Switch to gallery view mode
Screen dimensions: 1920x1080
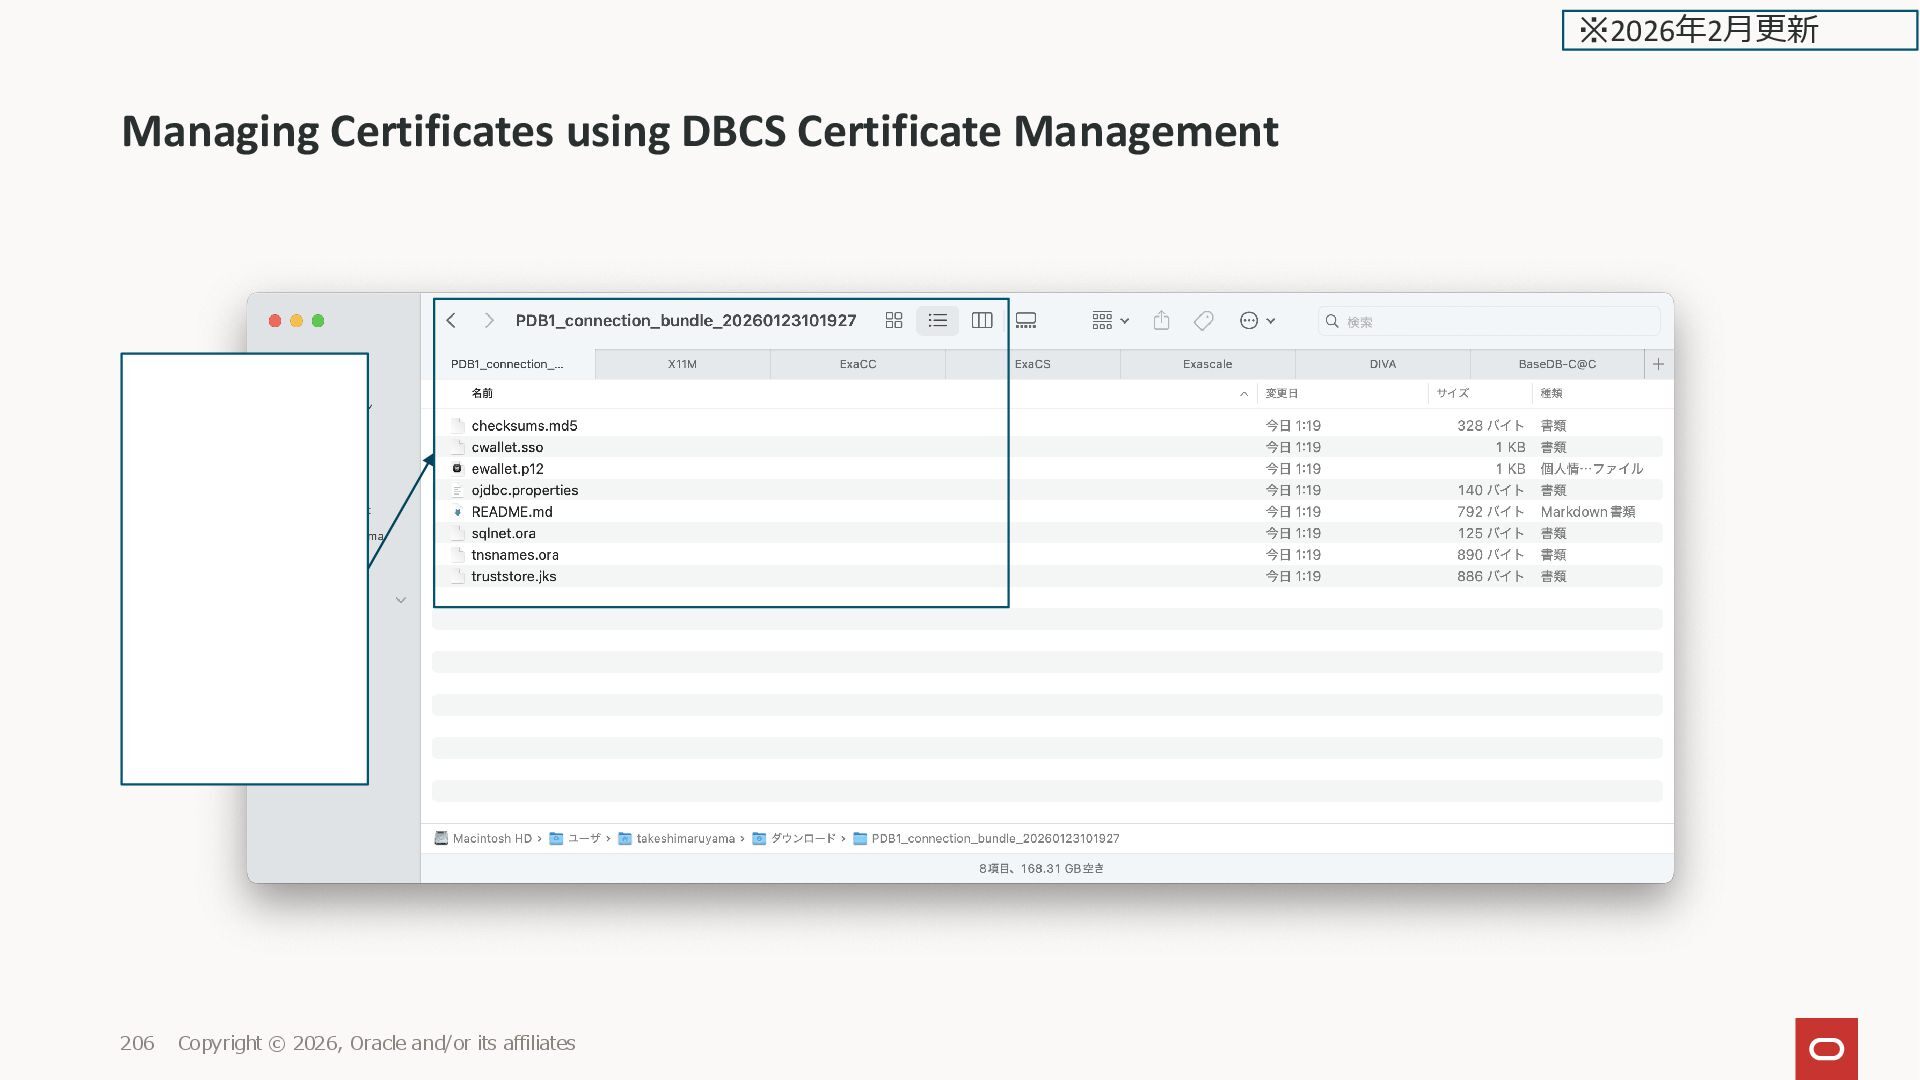[x=1026, y=320]
